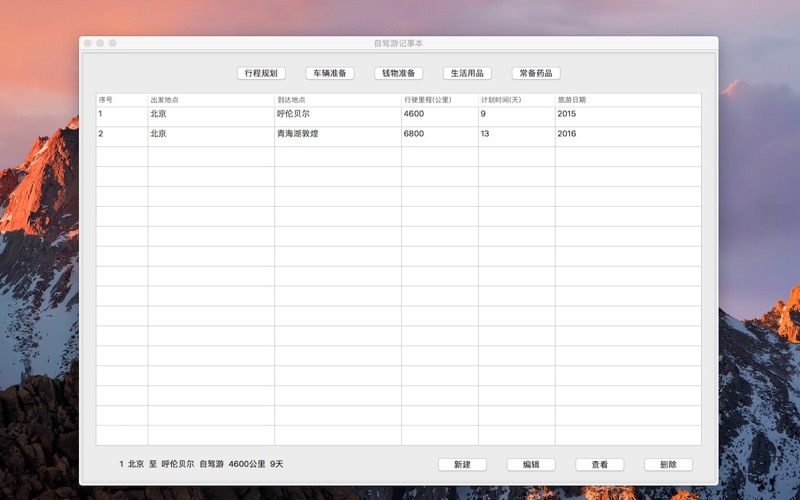The height and width of the screenshot is (500, 800).
Task: Close the 自驾游记事本 window
Action: (x=88, y=43)
